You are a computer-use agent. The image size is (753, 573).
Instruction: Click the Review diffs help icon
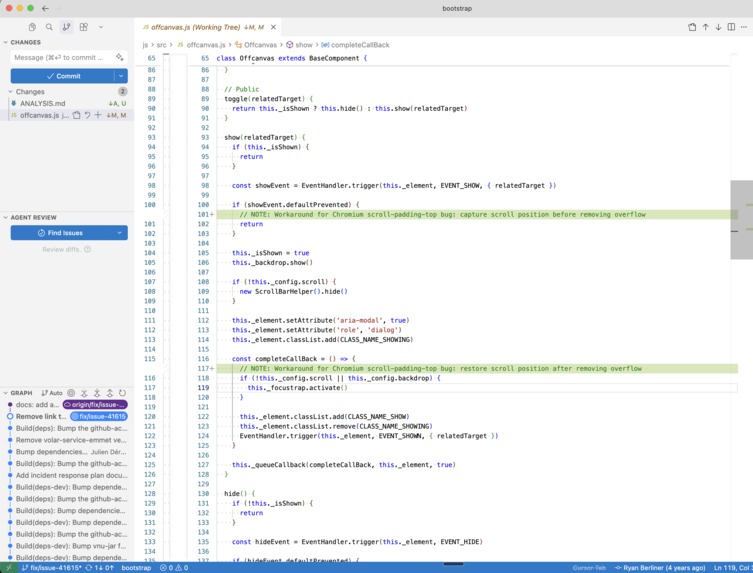tap(87, 249)
